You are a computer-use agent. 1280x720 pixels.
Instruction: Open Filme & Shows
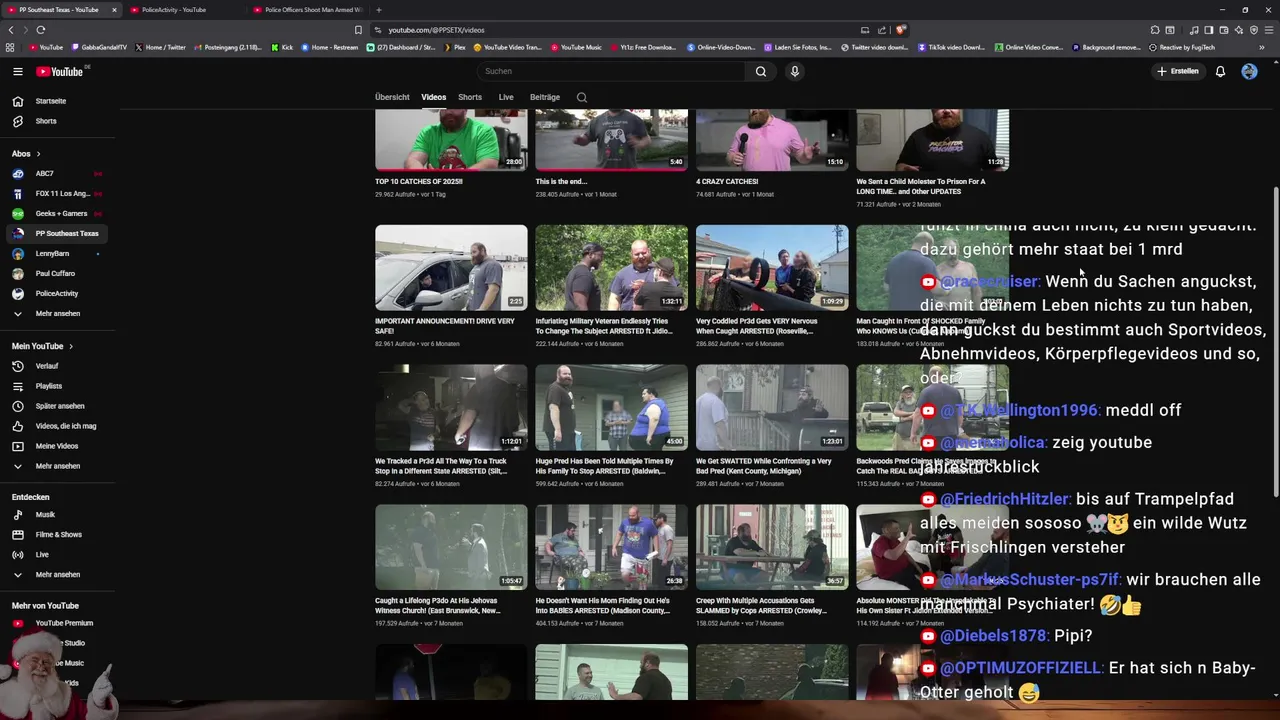point(60,534)
